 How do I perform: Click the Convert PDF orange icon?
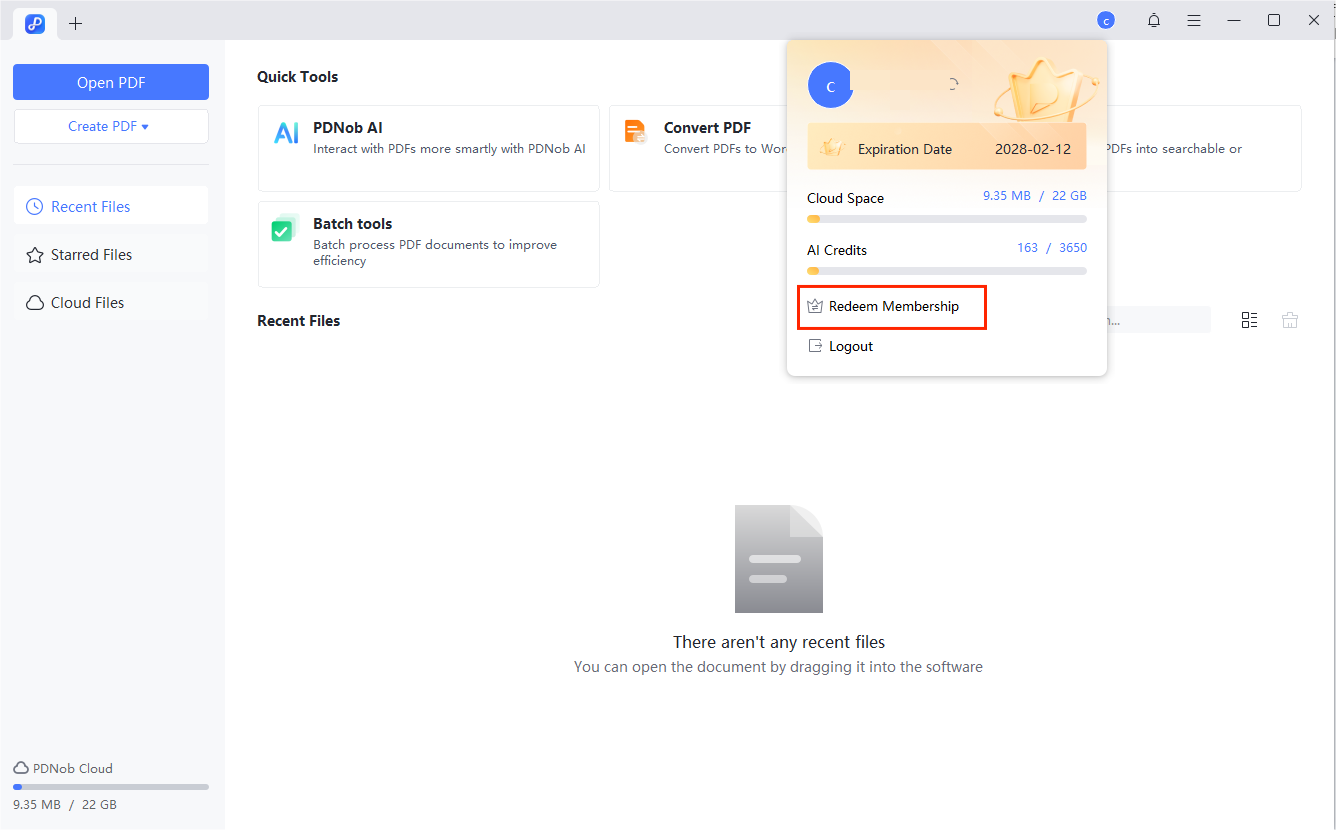[x=636, y=132]
